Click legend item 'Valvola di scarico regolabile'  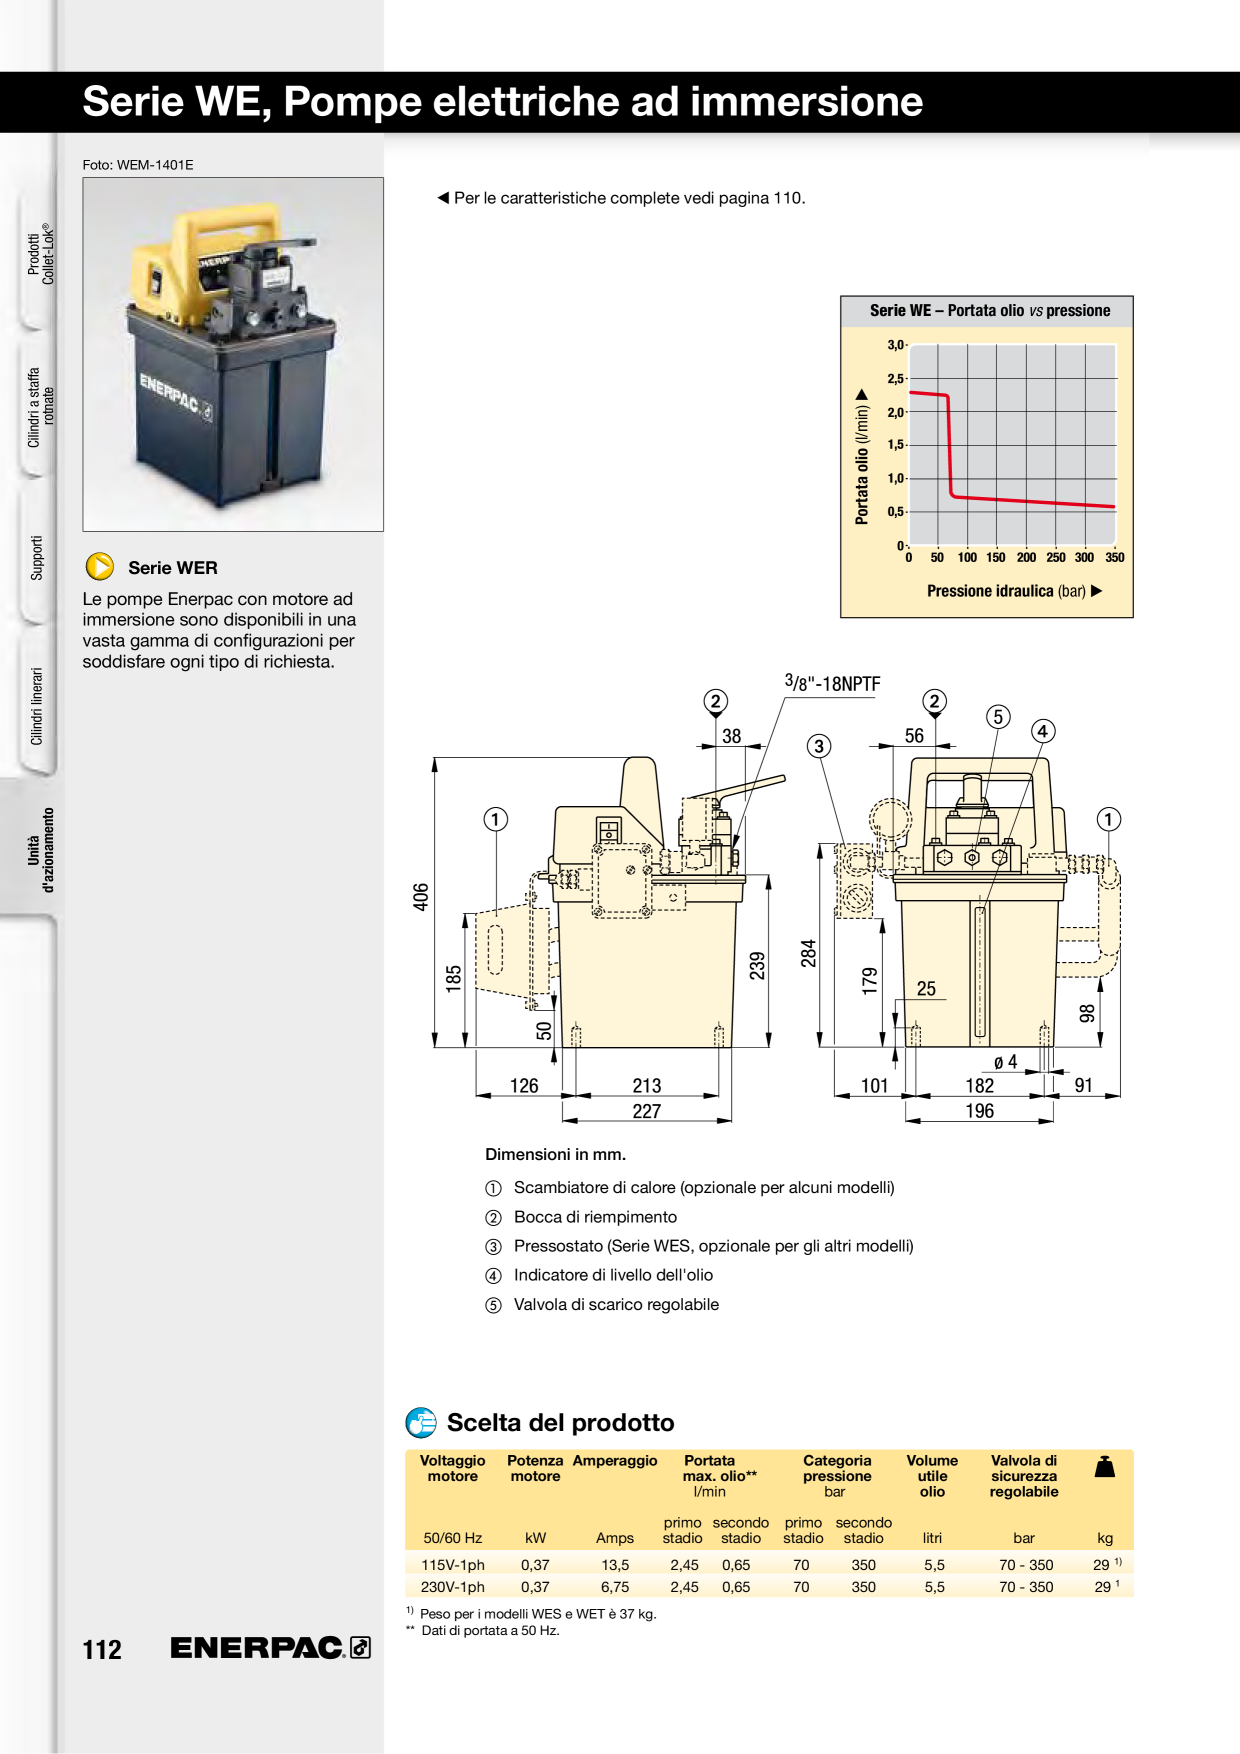(x=616, y=1304)
